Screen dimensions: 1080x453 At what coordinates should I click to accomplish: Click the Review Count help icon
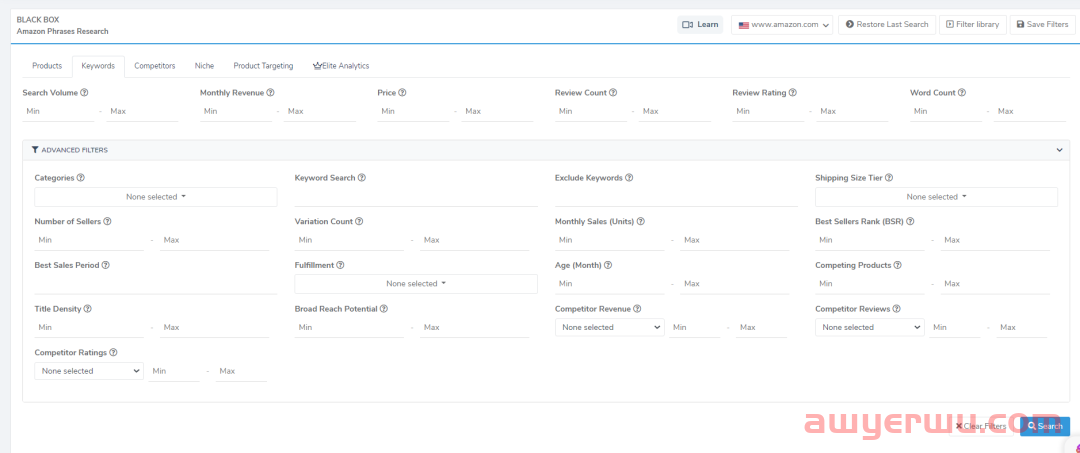click(613, 92)
